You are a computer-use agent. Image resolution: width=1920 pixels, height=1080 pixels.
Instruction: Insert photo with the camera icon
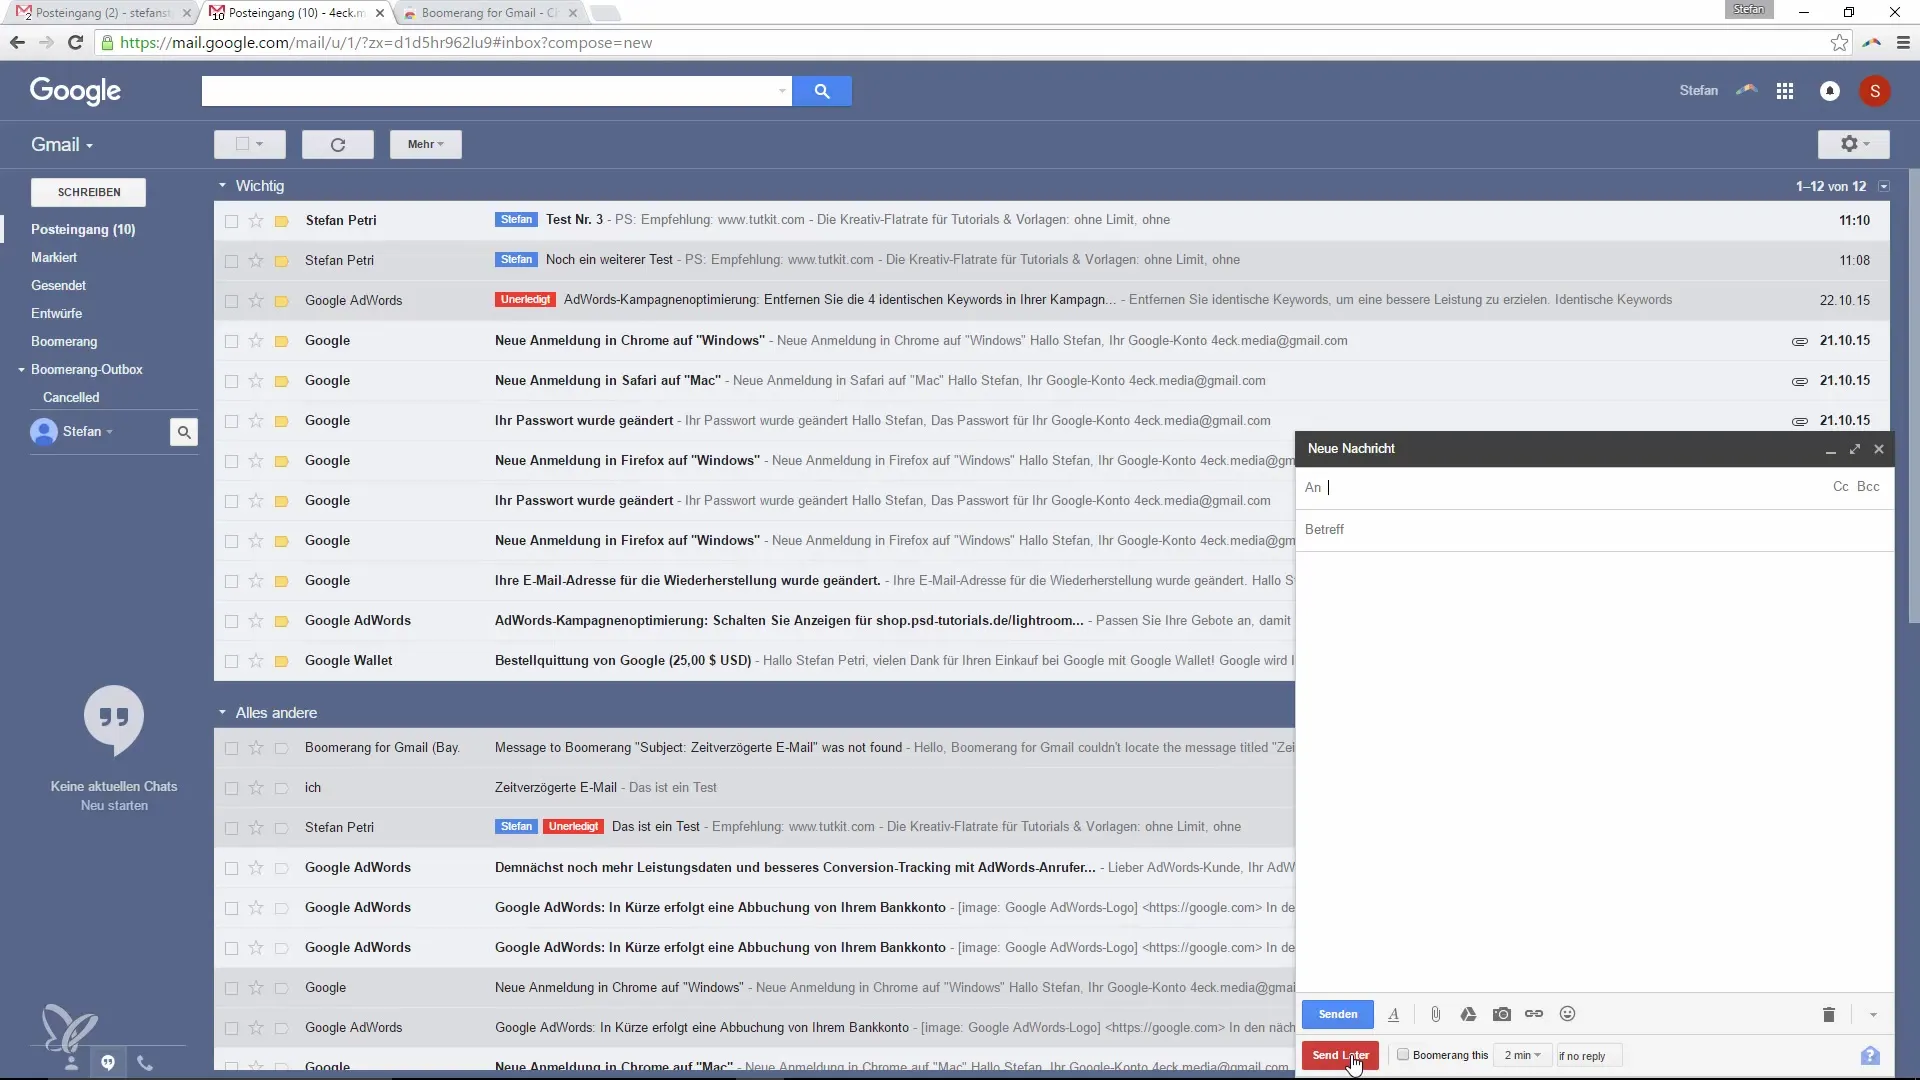(1502, 1014)
